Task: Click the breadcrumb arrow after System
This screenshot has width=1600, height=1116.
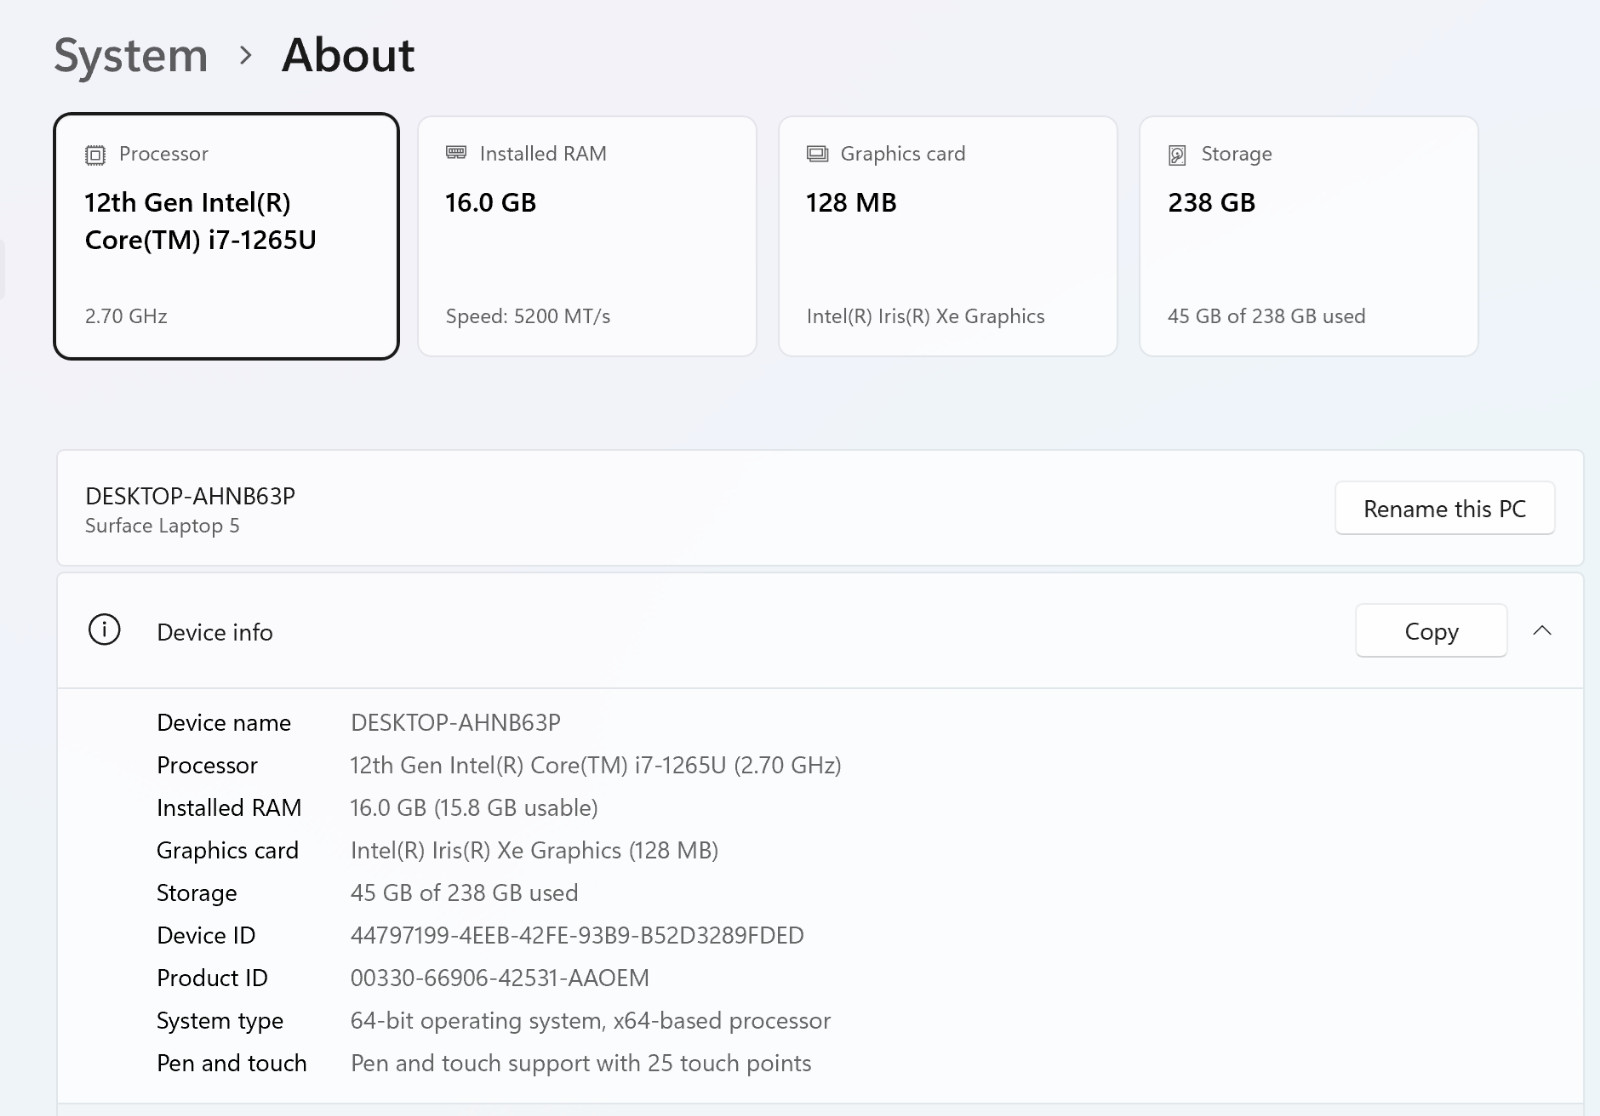Action: [x=246, y=55]
